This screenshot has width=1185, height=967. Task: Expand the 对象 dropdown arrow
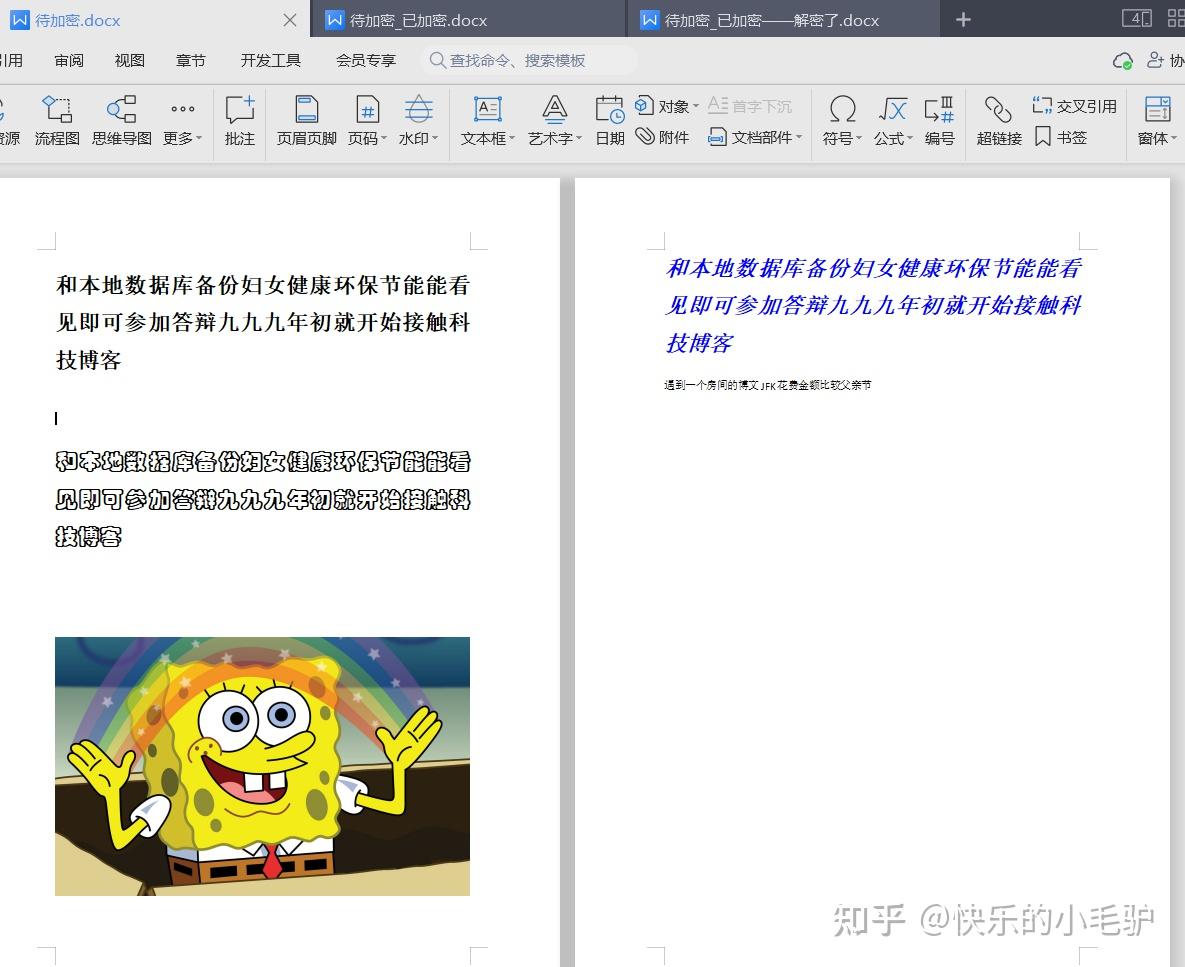click(696, 107)
